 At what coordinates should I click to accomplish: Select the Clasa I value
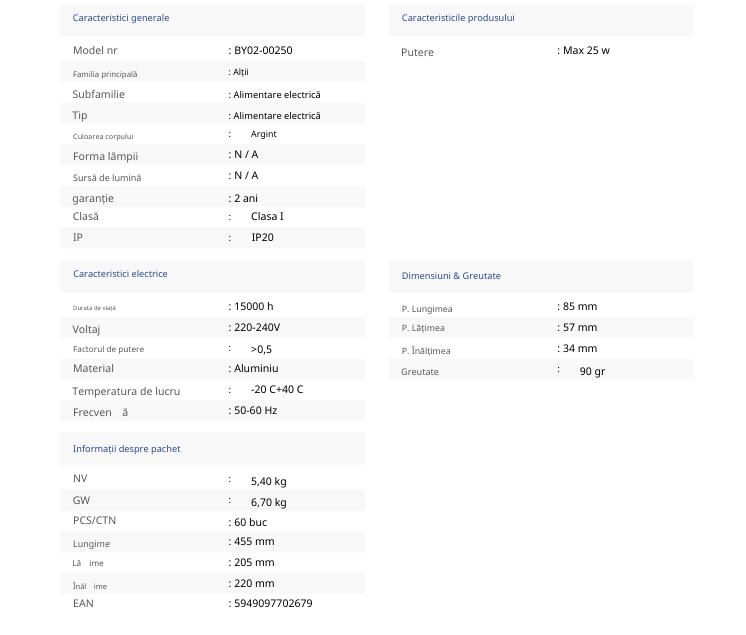[x=267, y=216]
